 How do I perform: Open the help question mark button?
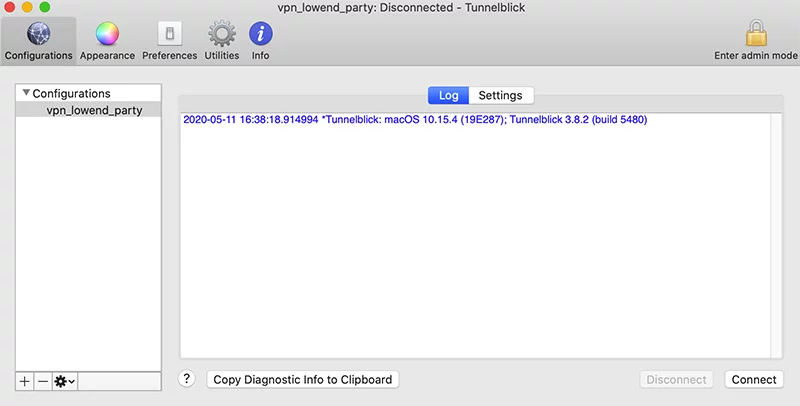point(187,379)
